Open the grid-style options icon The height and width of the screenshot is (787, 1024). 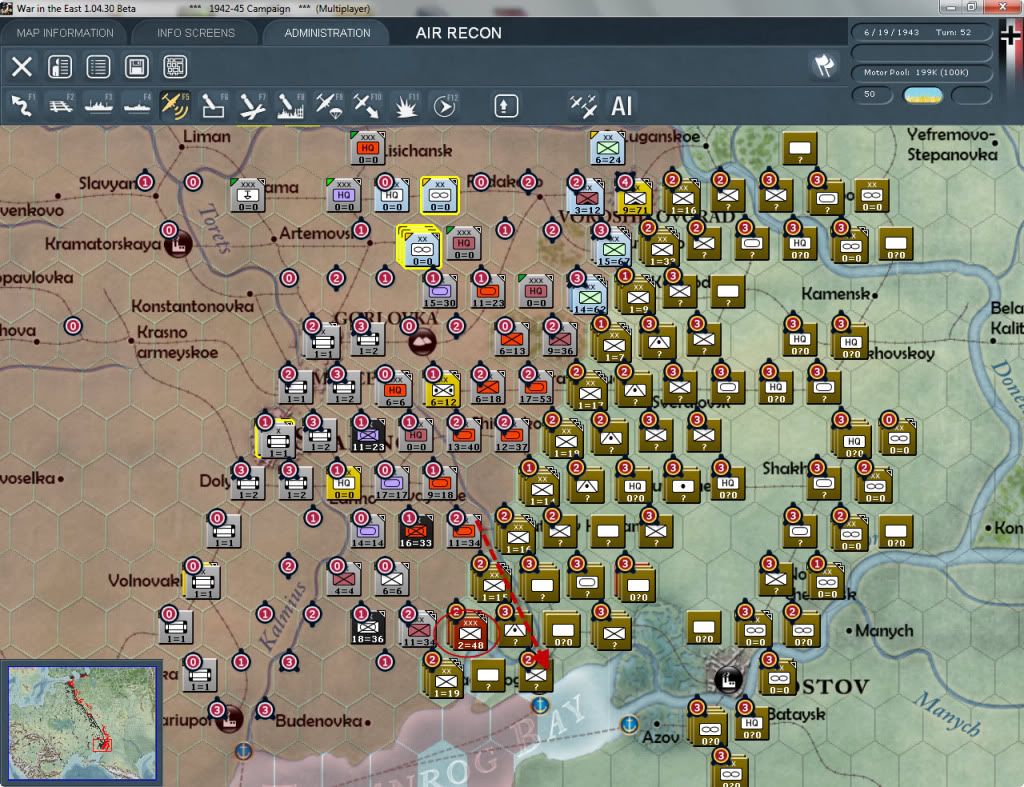pyautogui.click(x=175, y=67)
